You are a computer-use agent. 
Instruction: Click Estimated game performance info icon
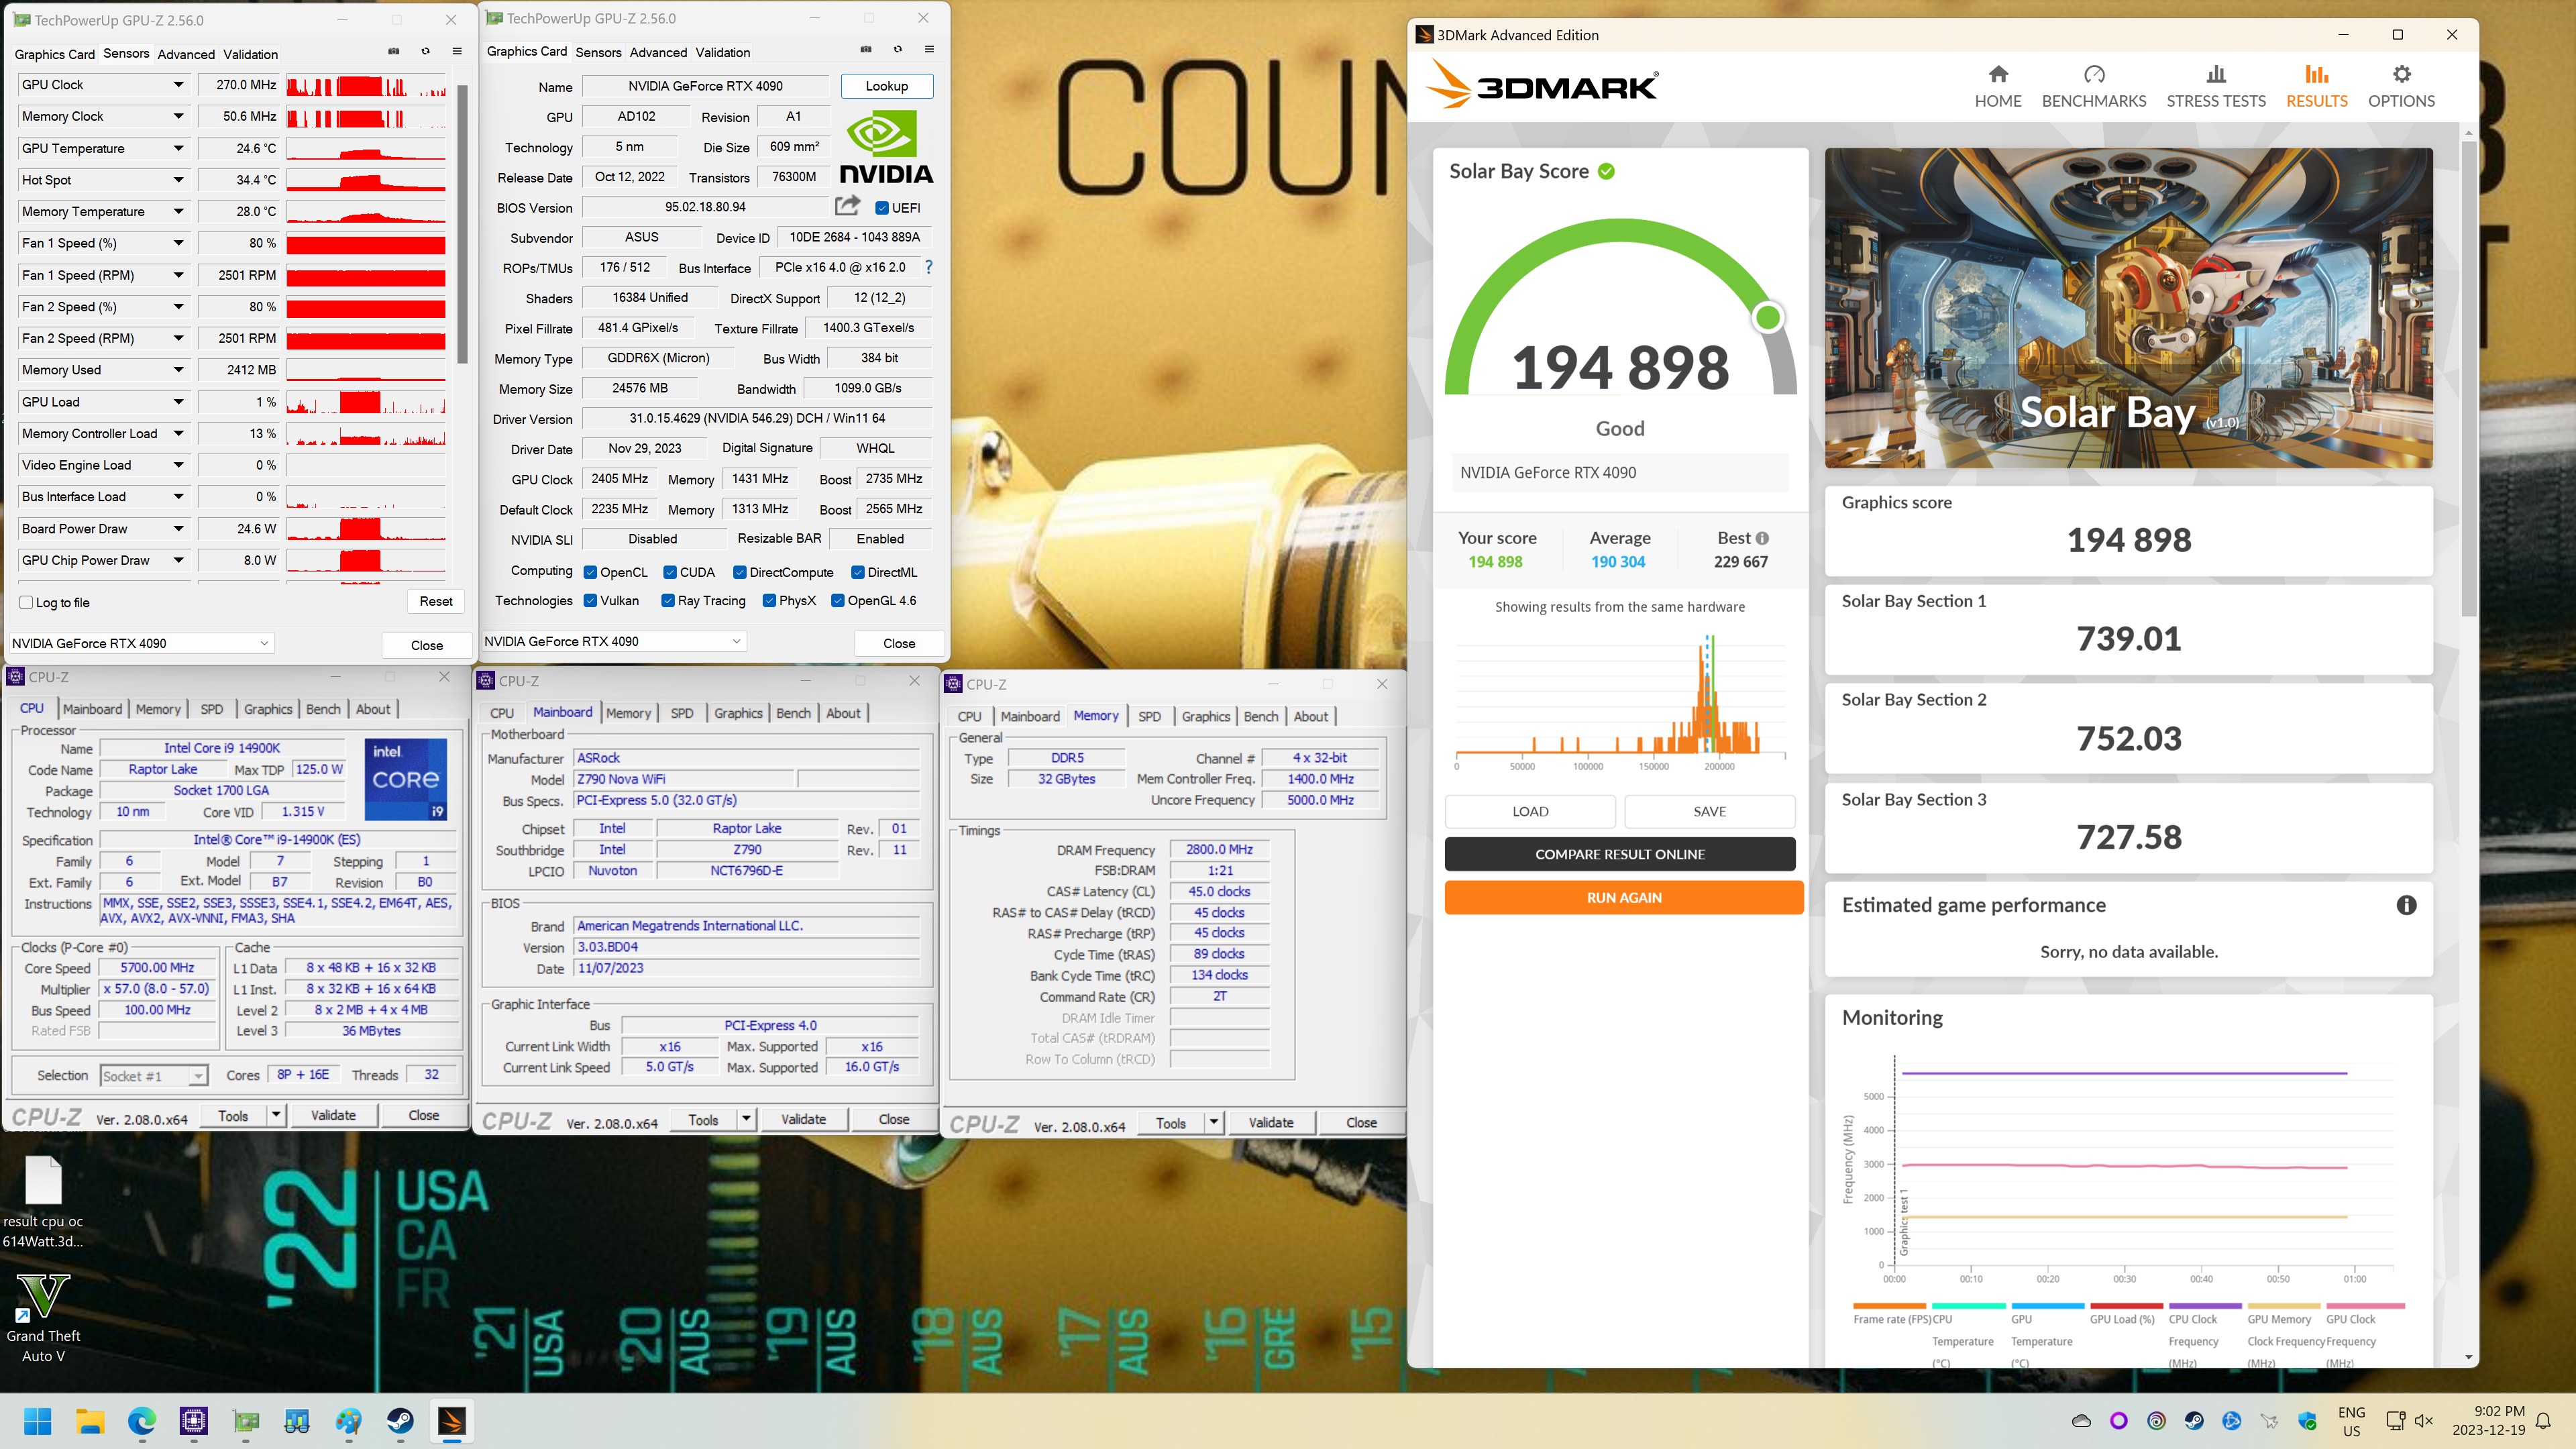[2406, 905]
